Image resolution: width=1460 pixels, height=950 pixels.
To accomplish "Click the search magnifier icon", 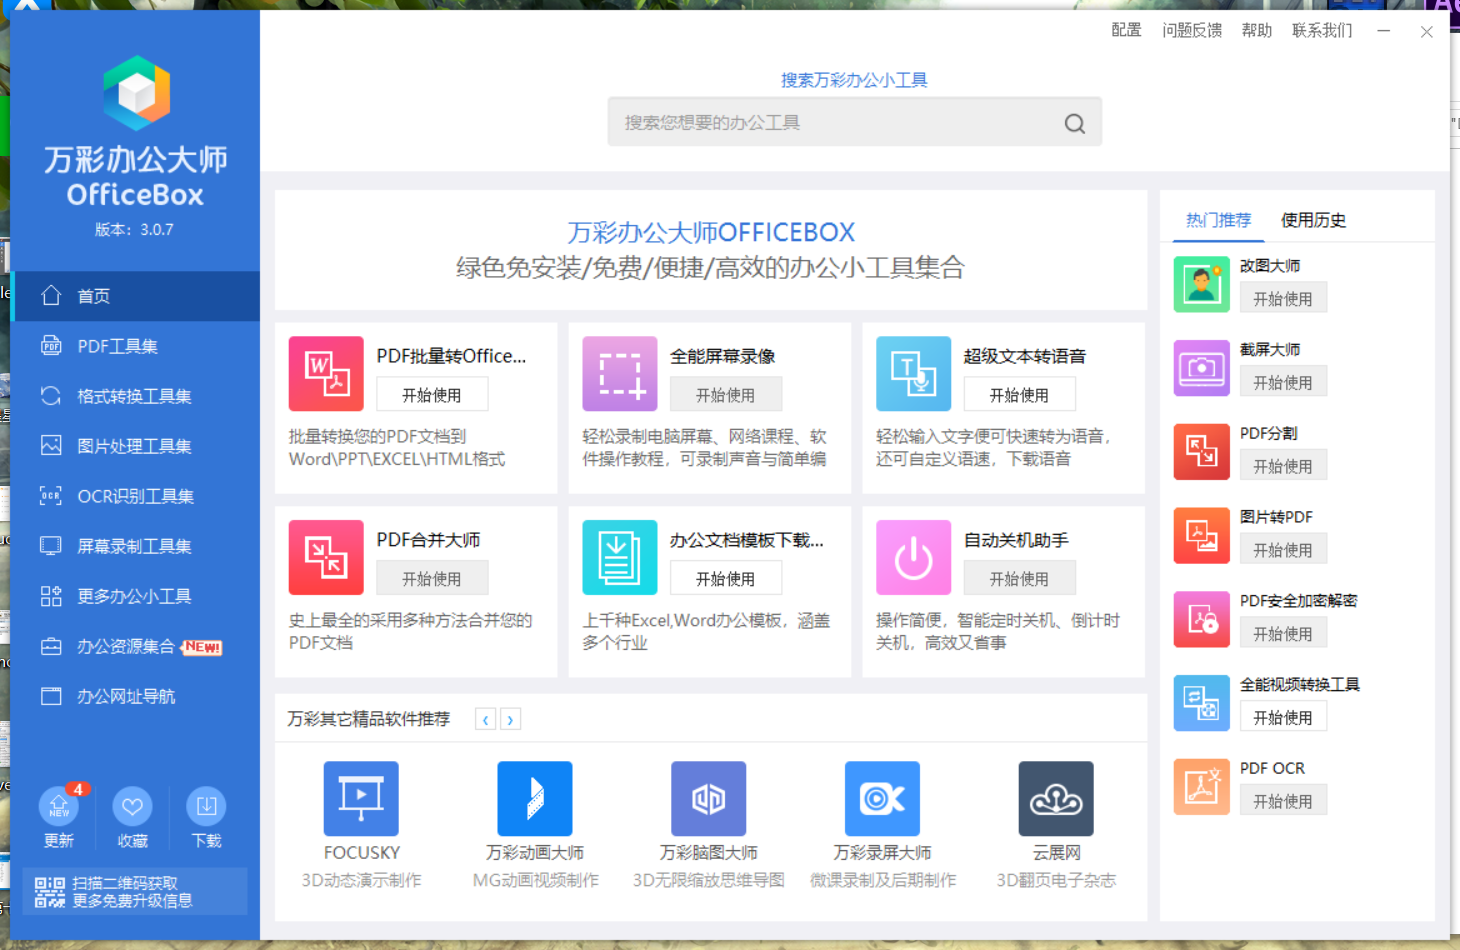I will click(x=1075, y=123).
